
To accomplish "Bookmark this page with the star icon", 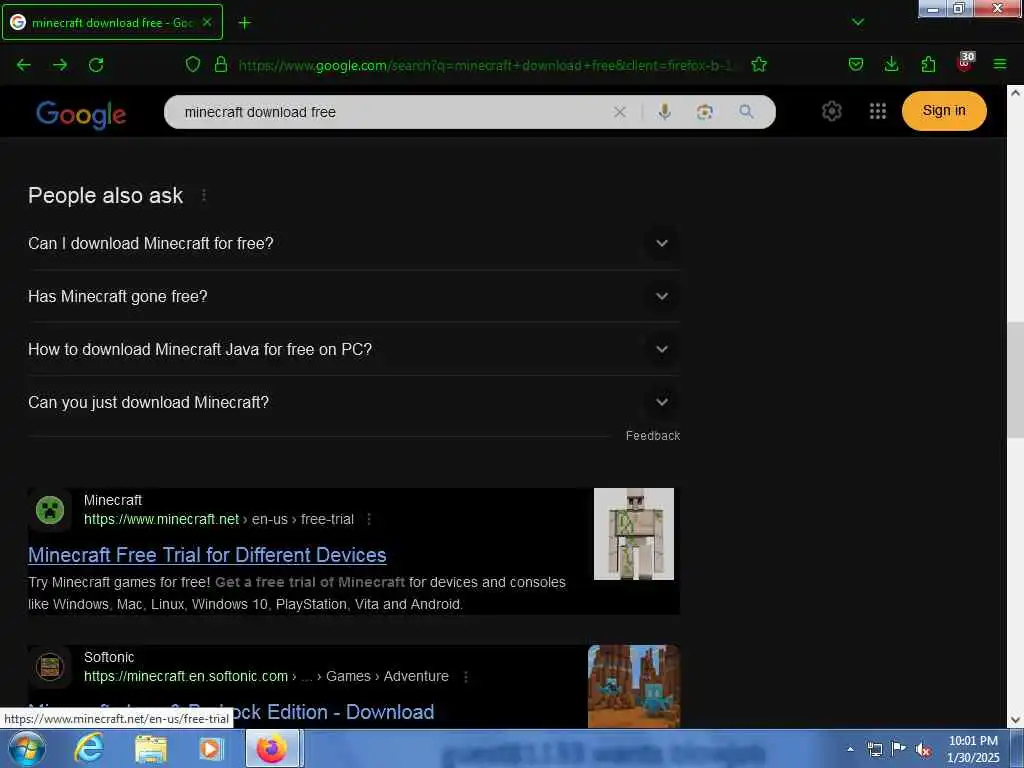I will 759,65.
